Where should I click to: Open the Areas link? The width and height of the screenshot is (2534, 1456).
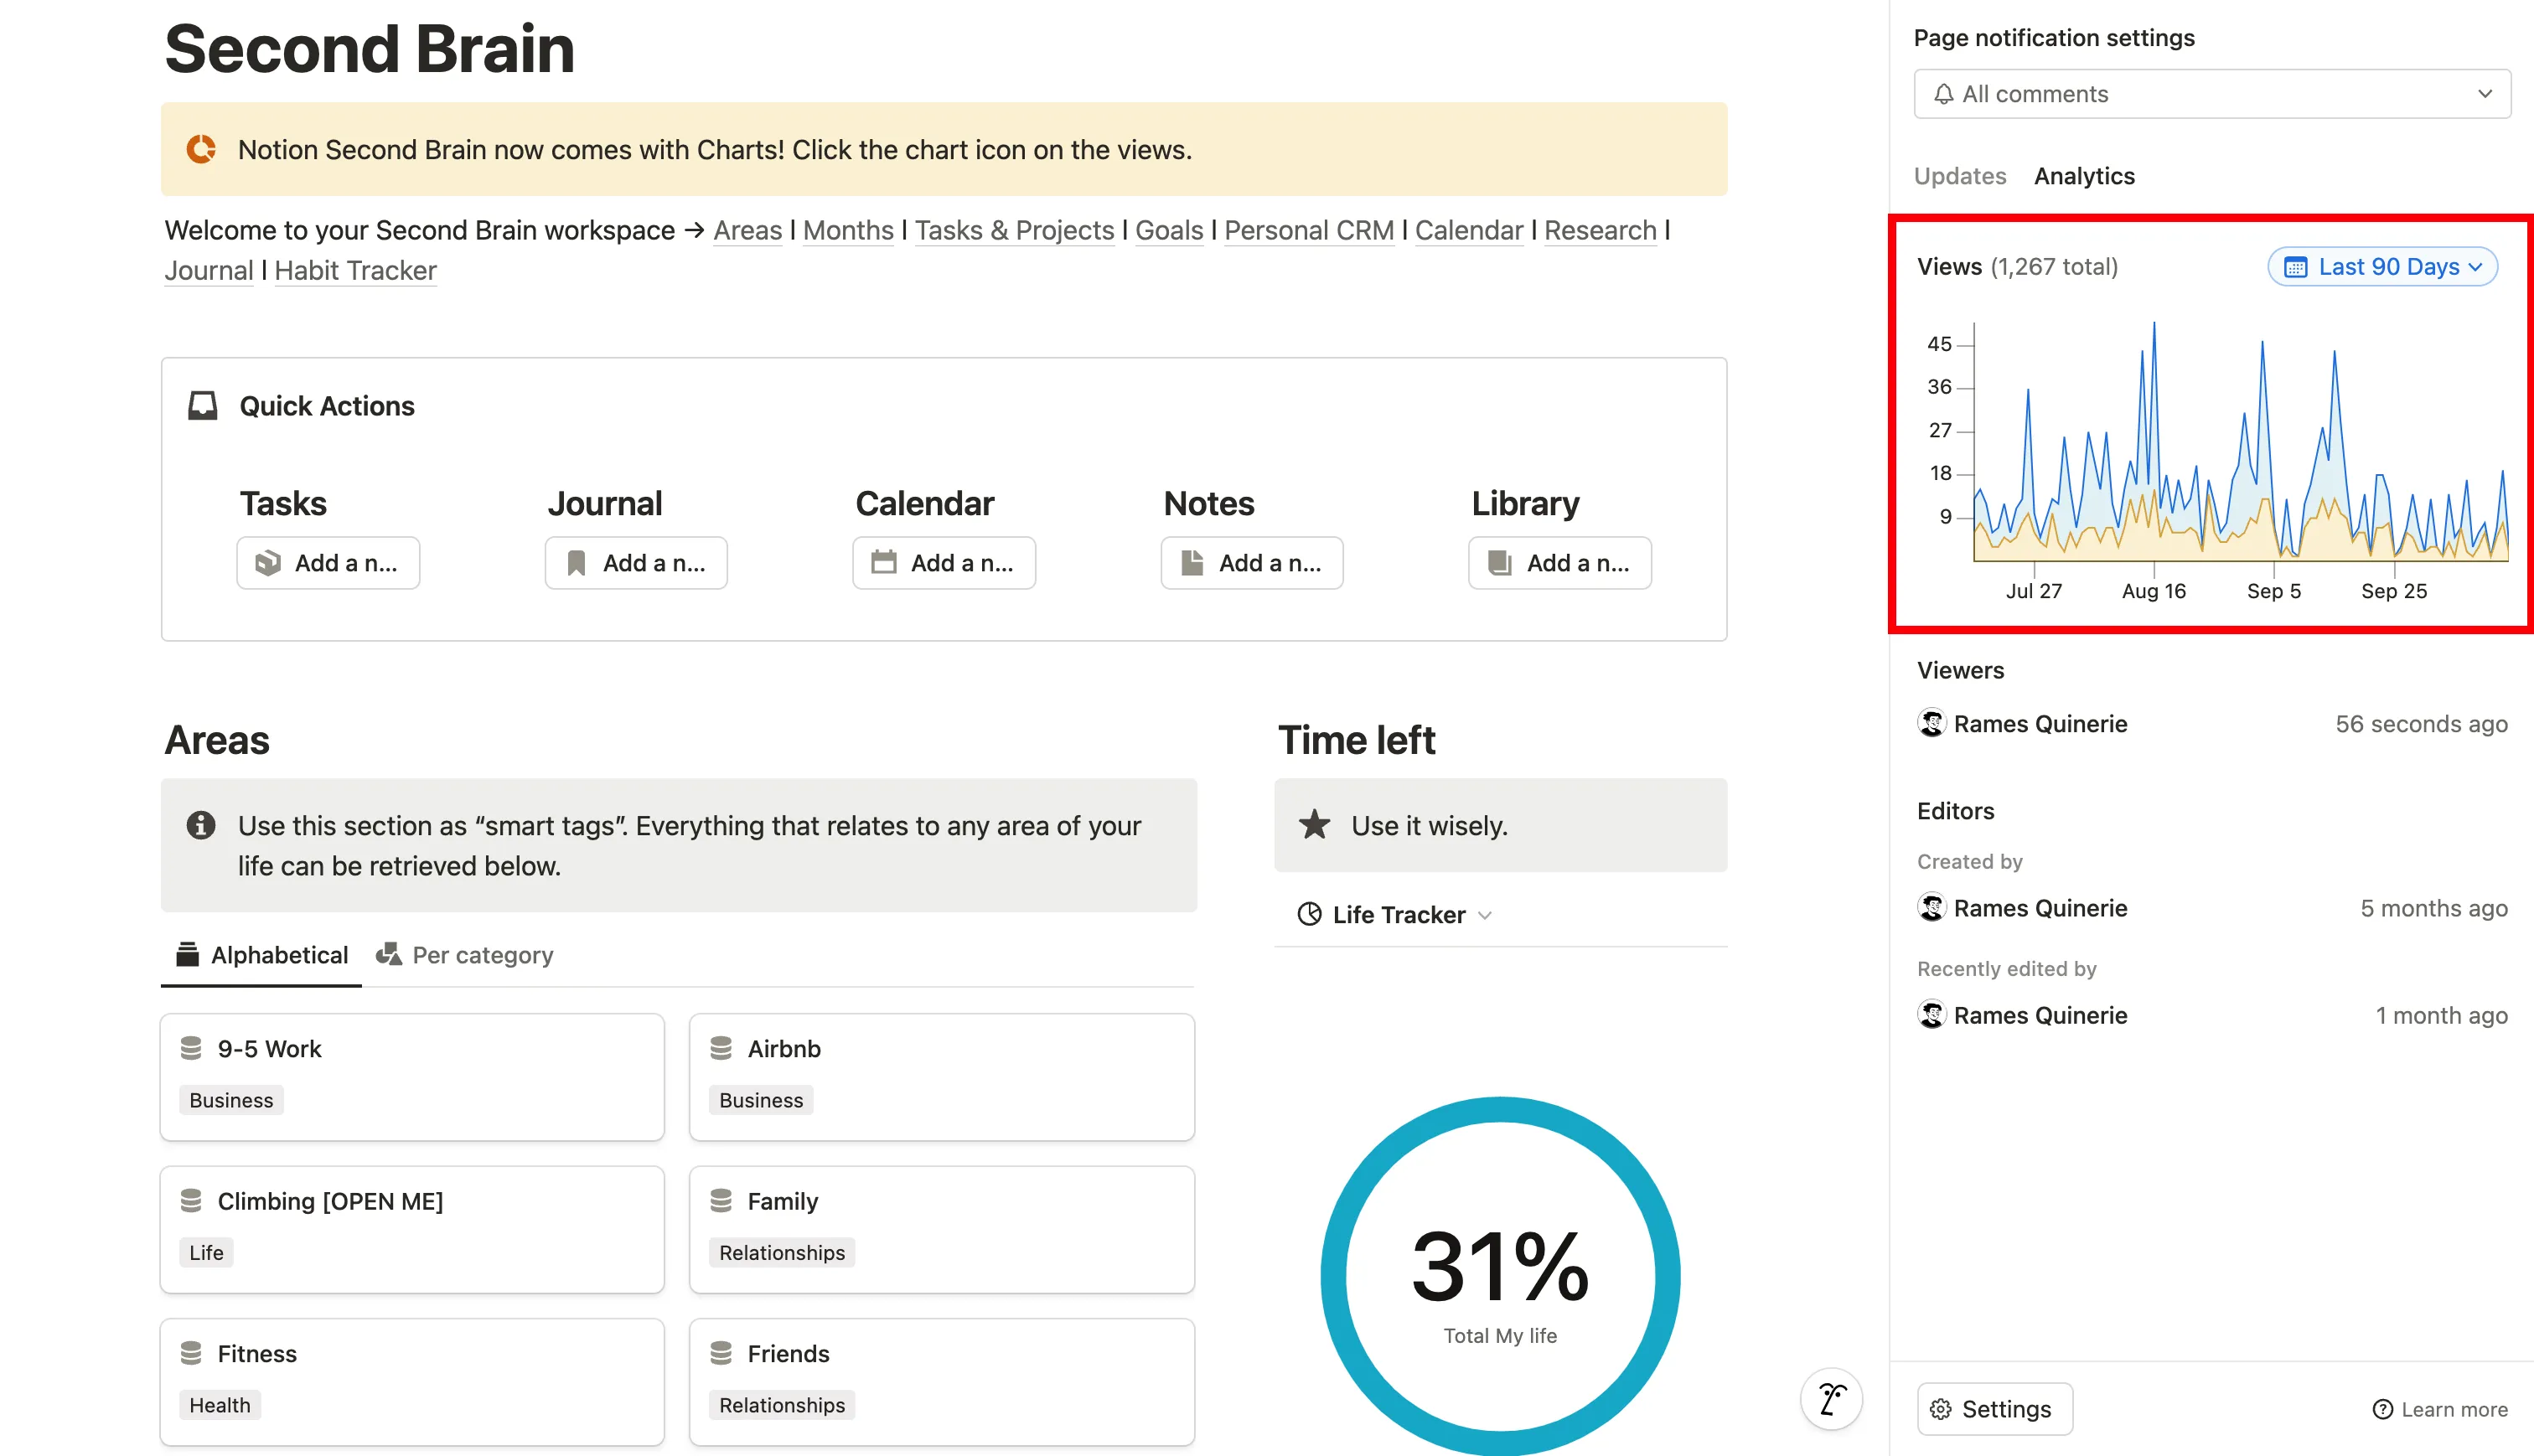pos(747,230)
